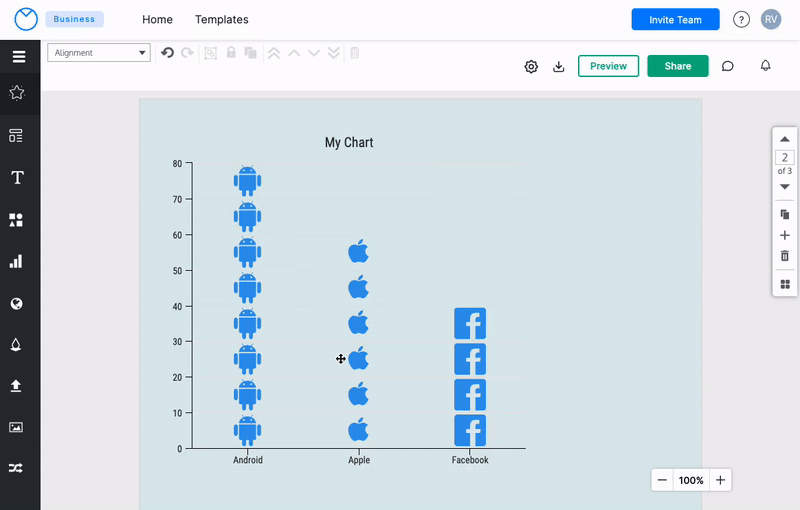The width and height of the screenshot is (800, 510).
Task: Delete current page with trash icon
Action: click(x=785, y=256)
